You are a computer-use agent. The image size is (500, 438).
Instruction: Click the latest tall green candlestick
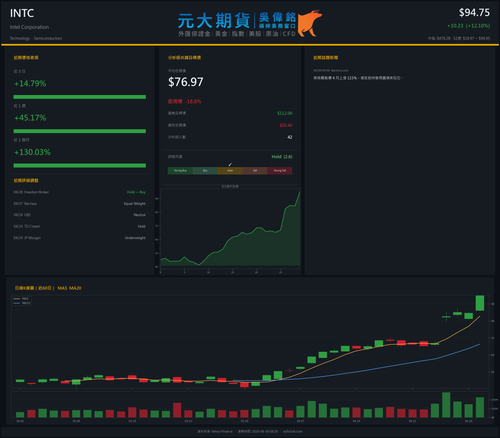(480, 303)
